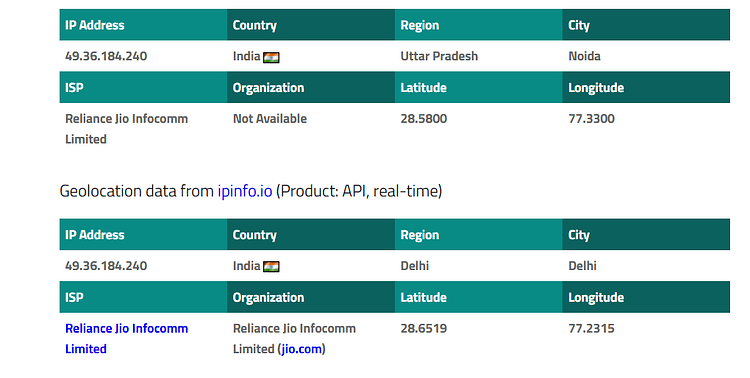Click the longitude value 77.3300
The width and height of the screenshot is (750, 378).
click(x=592, y=119)
